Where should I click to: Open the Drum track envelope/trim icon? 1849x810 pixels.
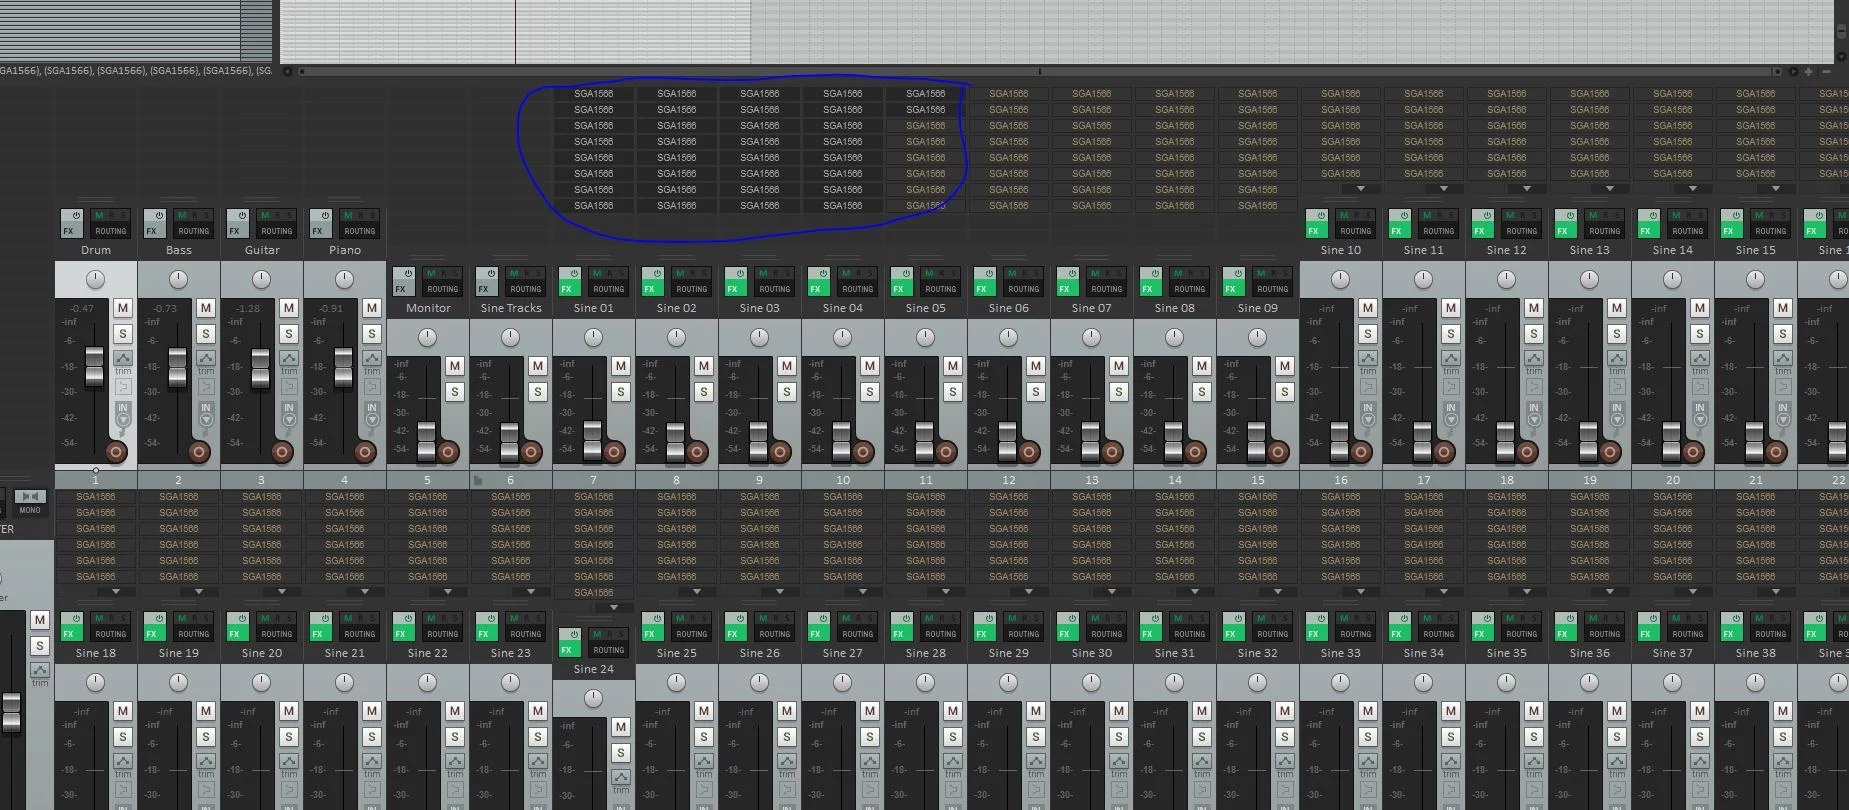pos(123,358)
